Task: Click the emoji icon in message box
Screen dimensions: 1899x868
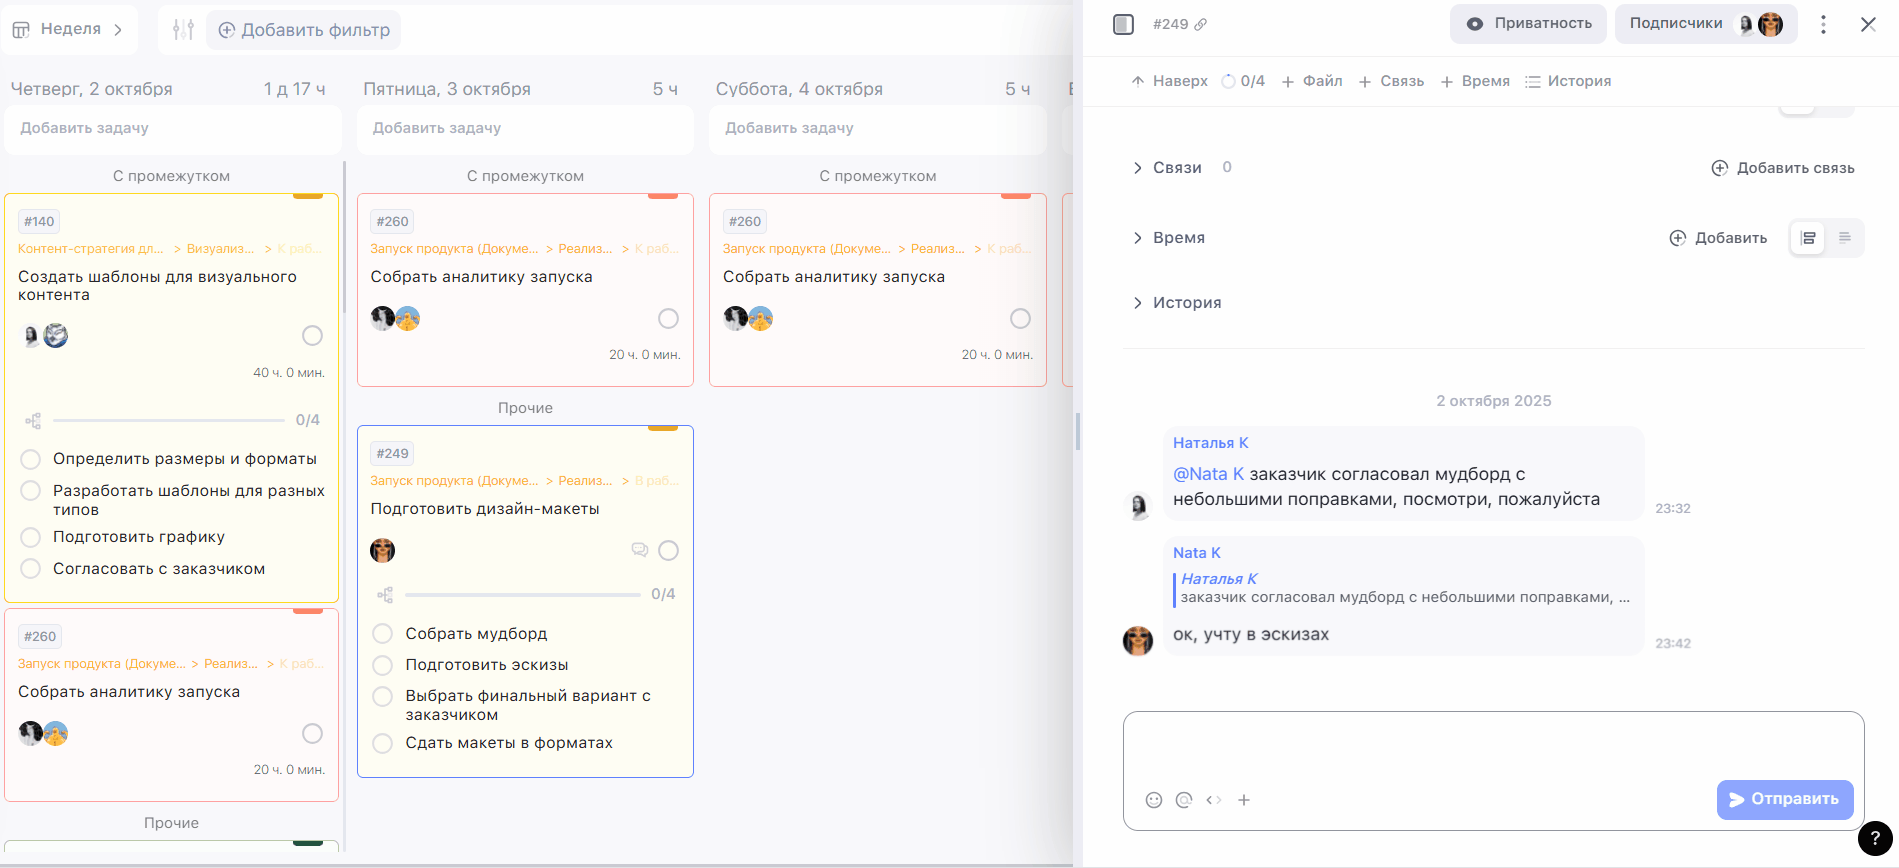Action: point(1154,800)
